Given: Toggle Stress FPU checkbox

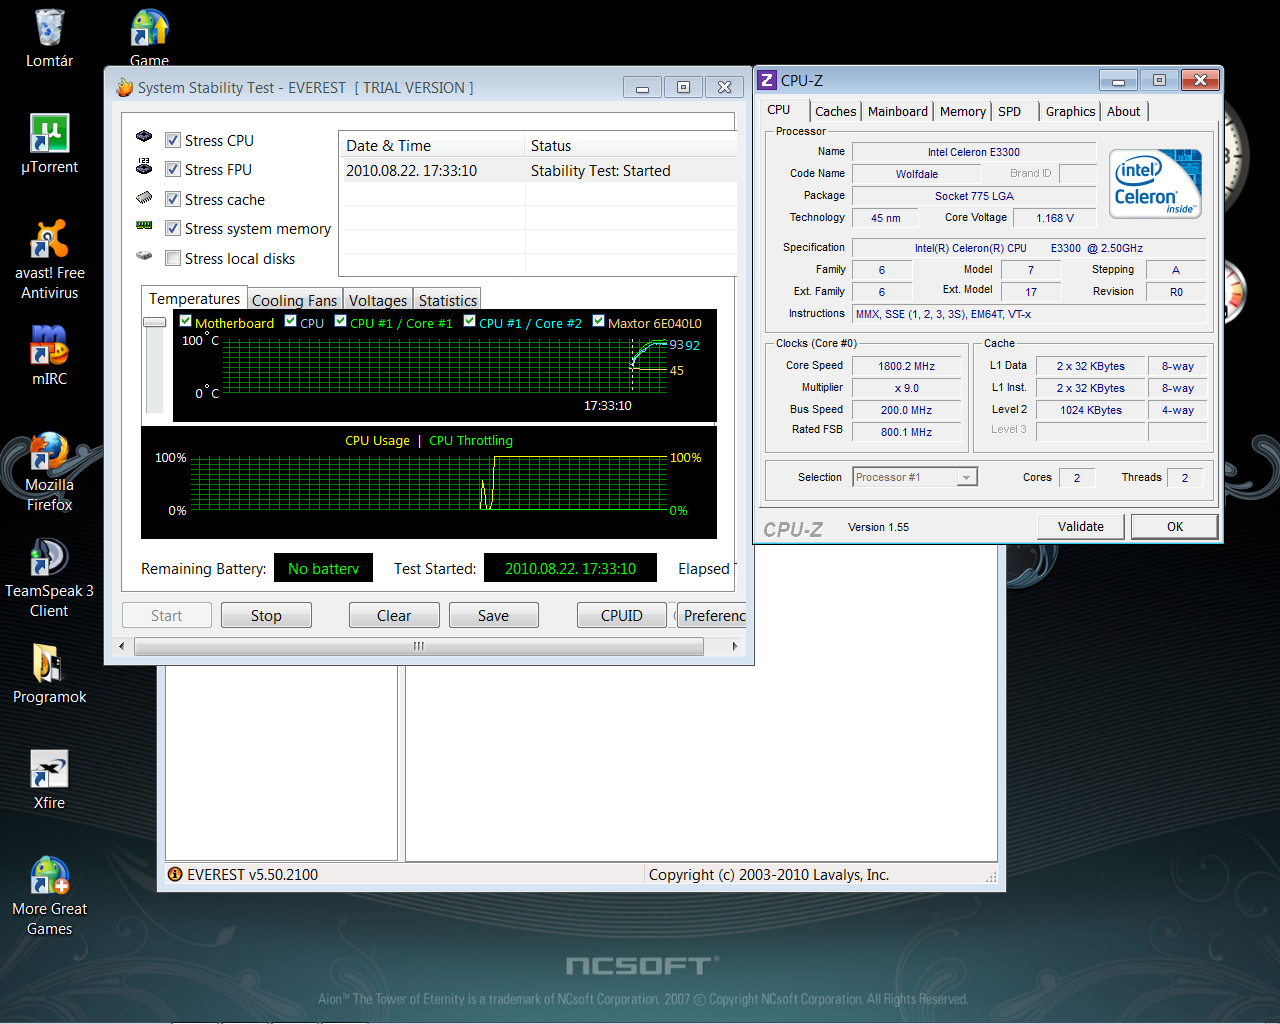Looking at the screenshot, I should tap(173, 170).
